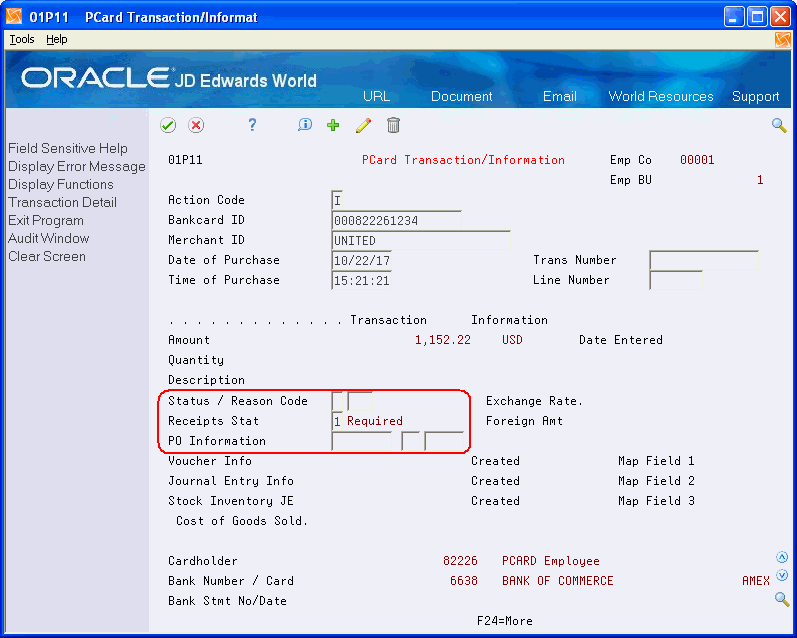Screen dimensions: 797x638
Task: Click the trash can delete icon
Action: click(393, 125)
